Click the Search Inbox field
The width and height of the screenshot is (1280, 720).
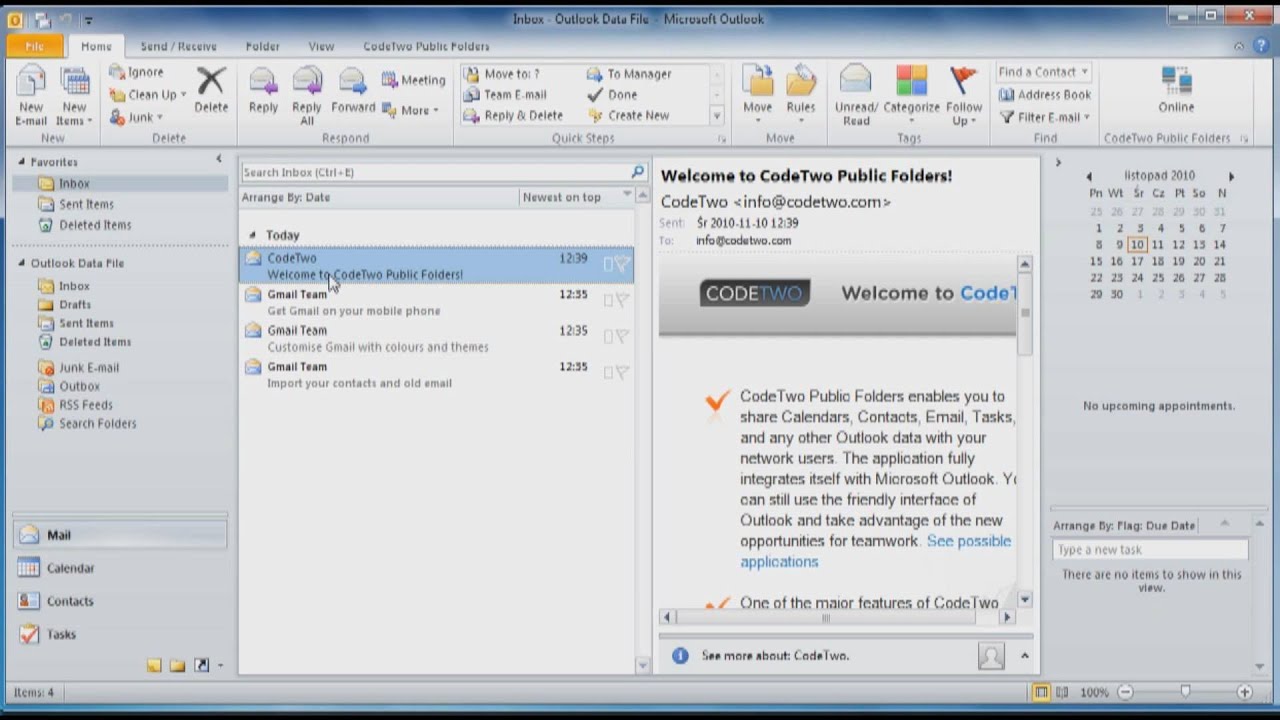435,172
